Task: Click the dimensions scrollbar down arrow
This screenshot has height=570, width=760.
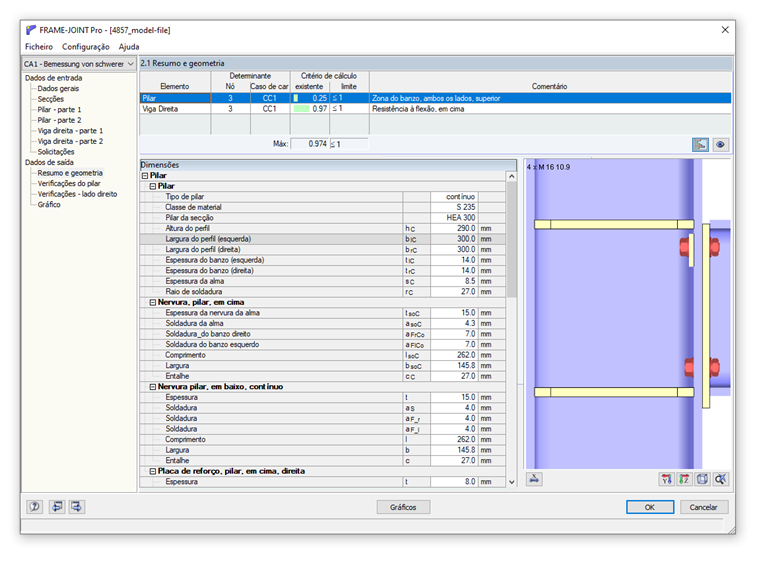Action: [511, 482]
